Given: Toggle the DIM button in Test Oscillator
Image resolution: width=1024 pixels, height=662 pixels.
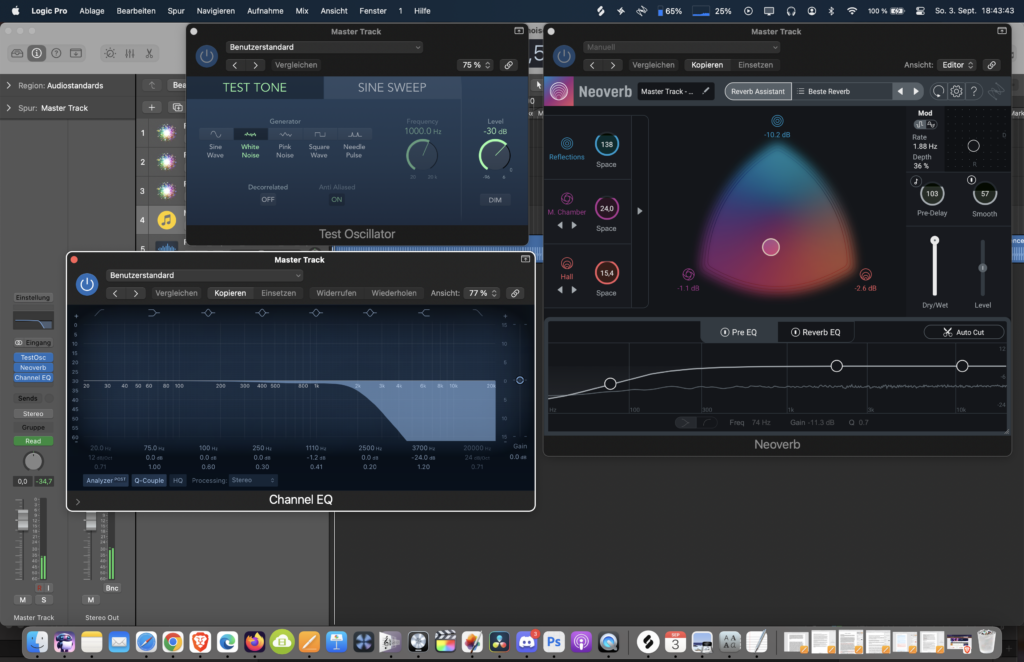Looking at the screenshot, I should tap(495, 200).
